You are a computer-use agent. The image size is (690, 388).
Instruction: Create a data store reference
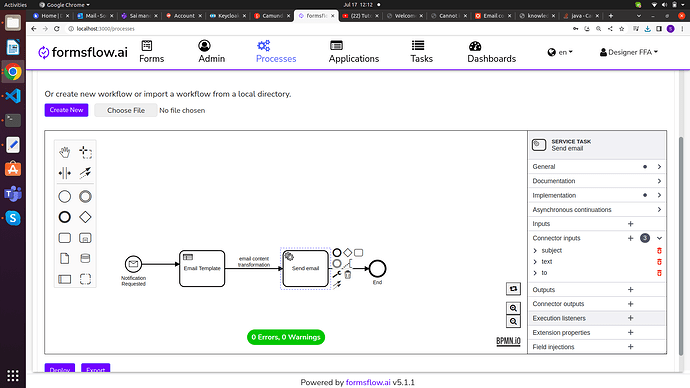click(x=85, y=258)
